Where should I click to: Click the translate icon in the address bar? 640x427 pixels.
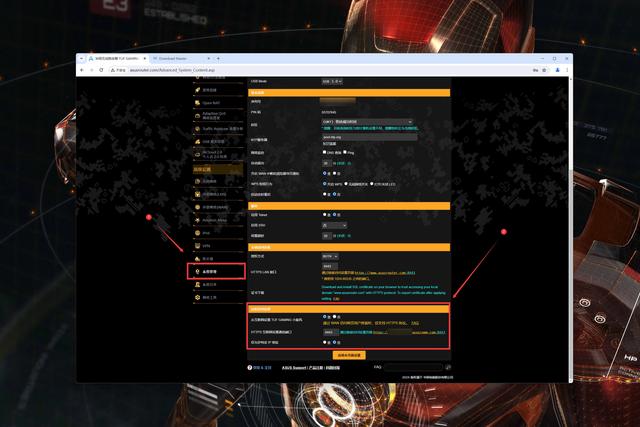click(535, 70)
